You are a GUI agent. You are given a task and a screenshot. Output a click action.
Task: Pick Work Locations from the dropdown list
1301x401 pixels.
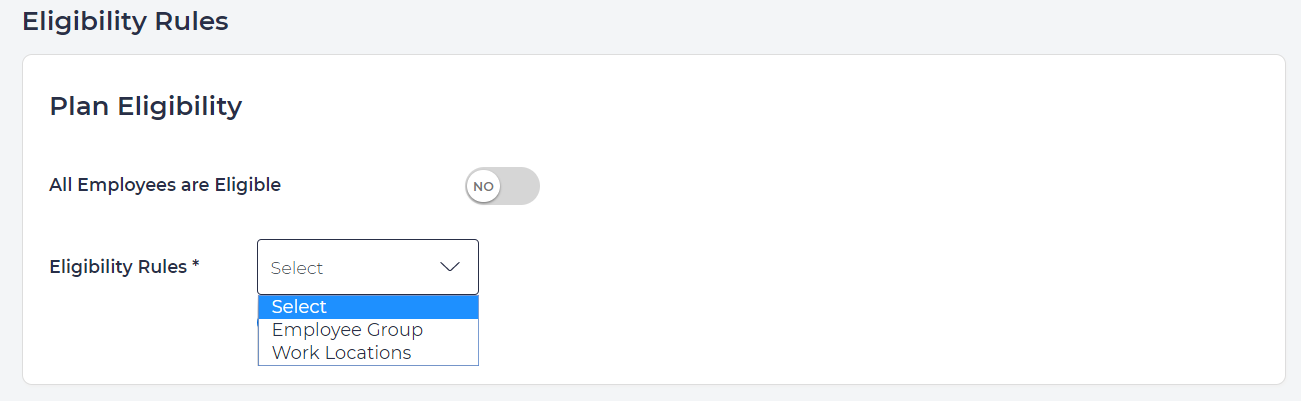click(x=341, y=353)
